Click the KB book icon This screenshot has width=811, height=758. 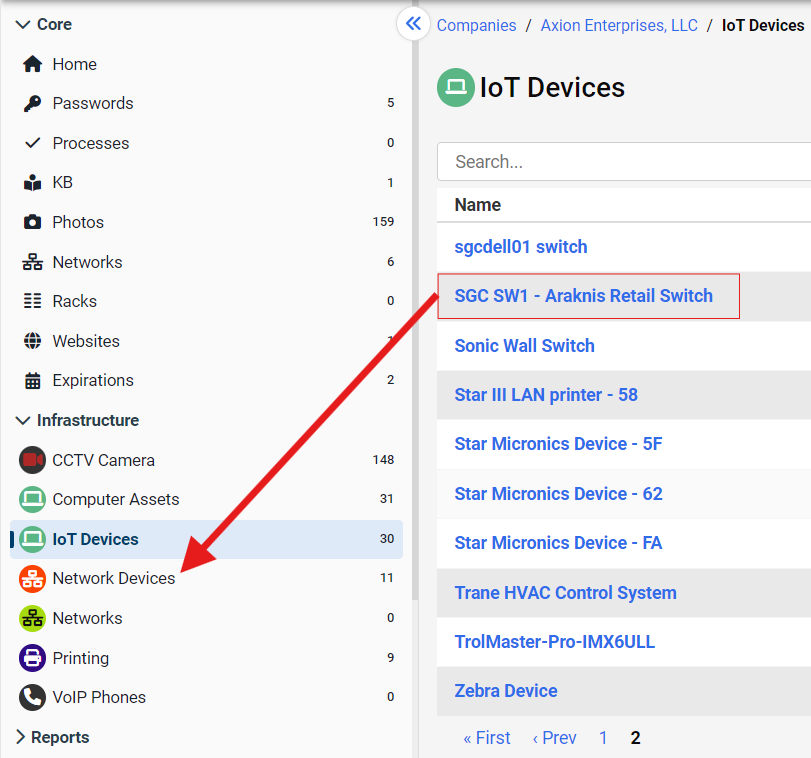(33, 183)
